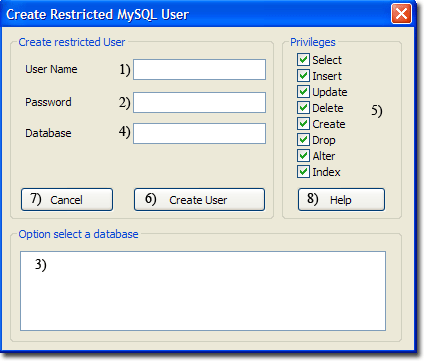Toggle the Index privilege checkbox

tap(303, 172)
